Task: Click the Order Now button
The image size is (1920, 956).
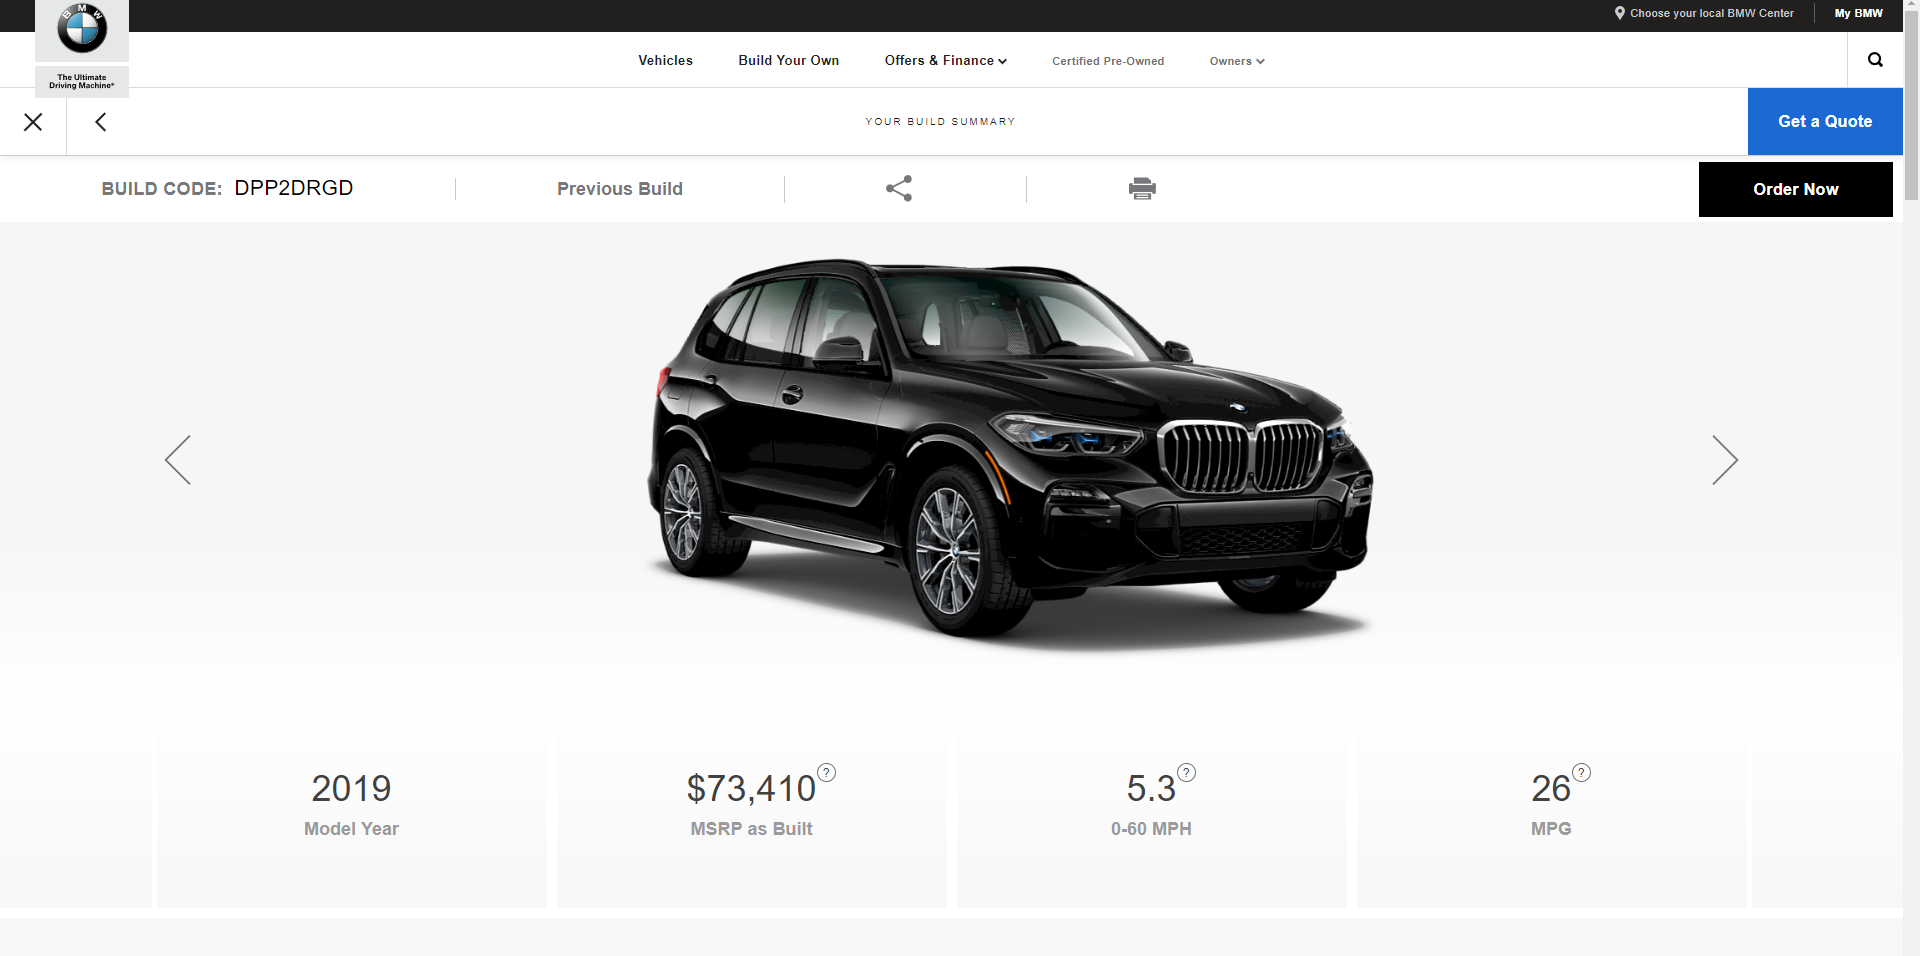Action: 1796,190
